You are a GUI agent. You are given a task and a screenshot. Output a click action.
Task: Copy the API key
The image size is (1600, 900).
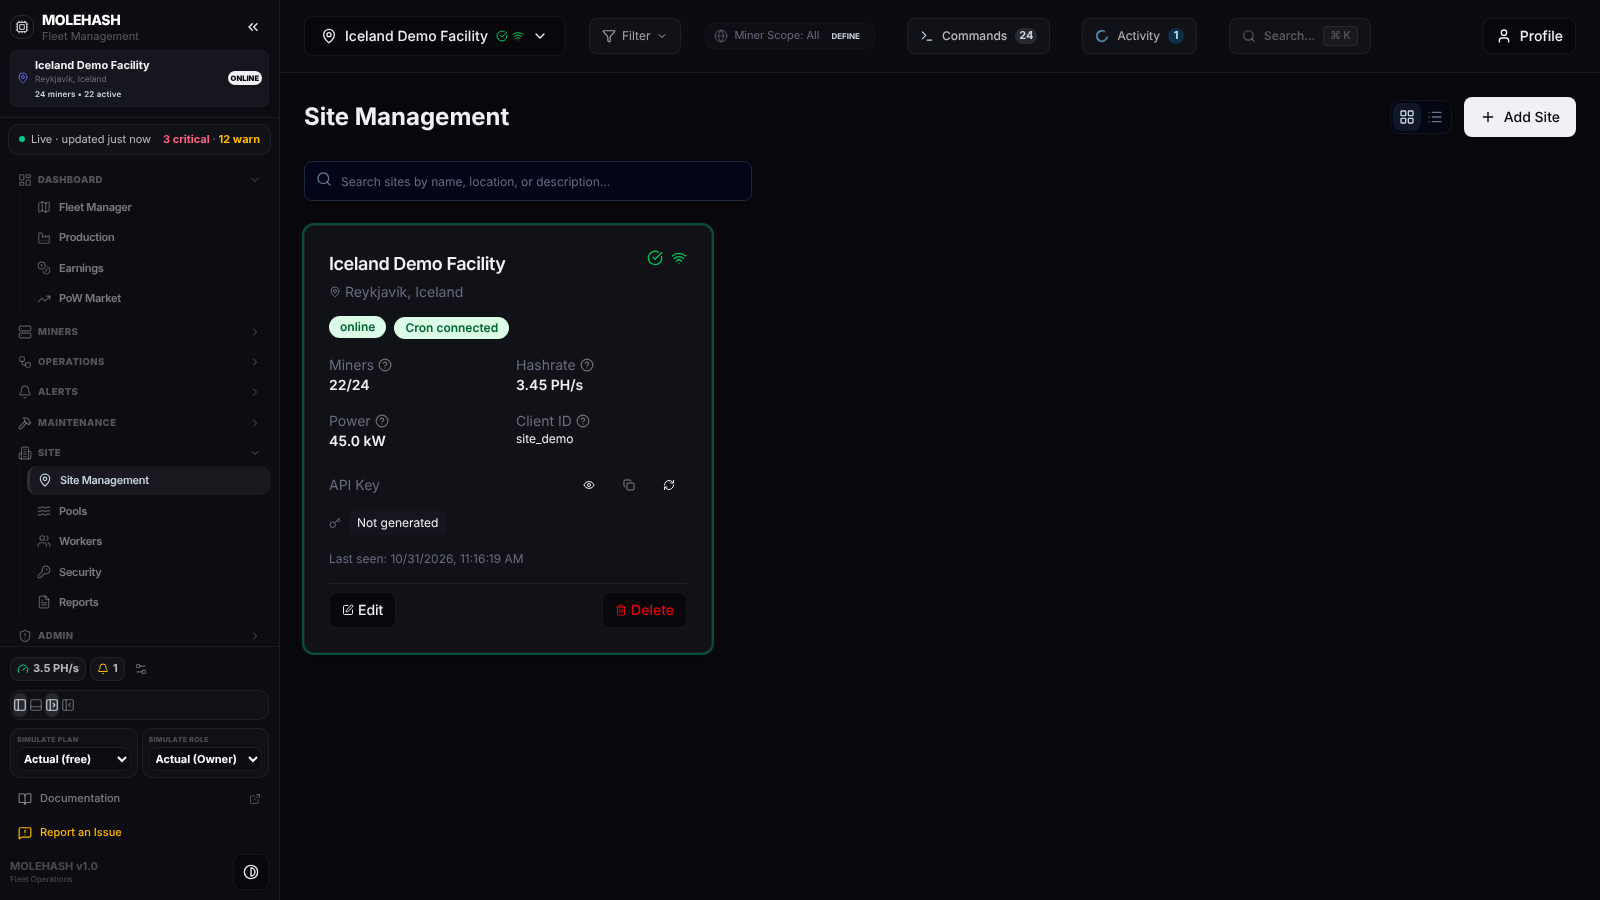[x=629, y=485]
